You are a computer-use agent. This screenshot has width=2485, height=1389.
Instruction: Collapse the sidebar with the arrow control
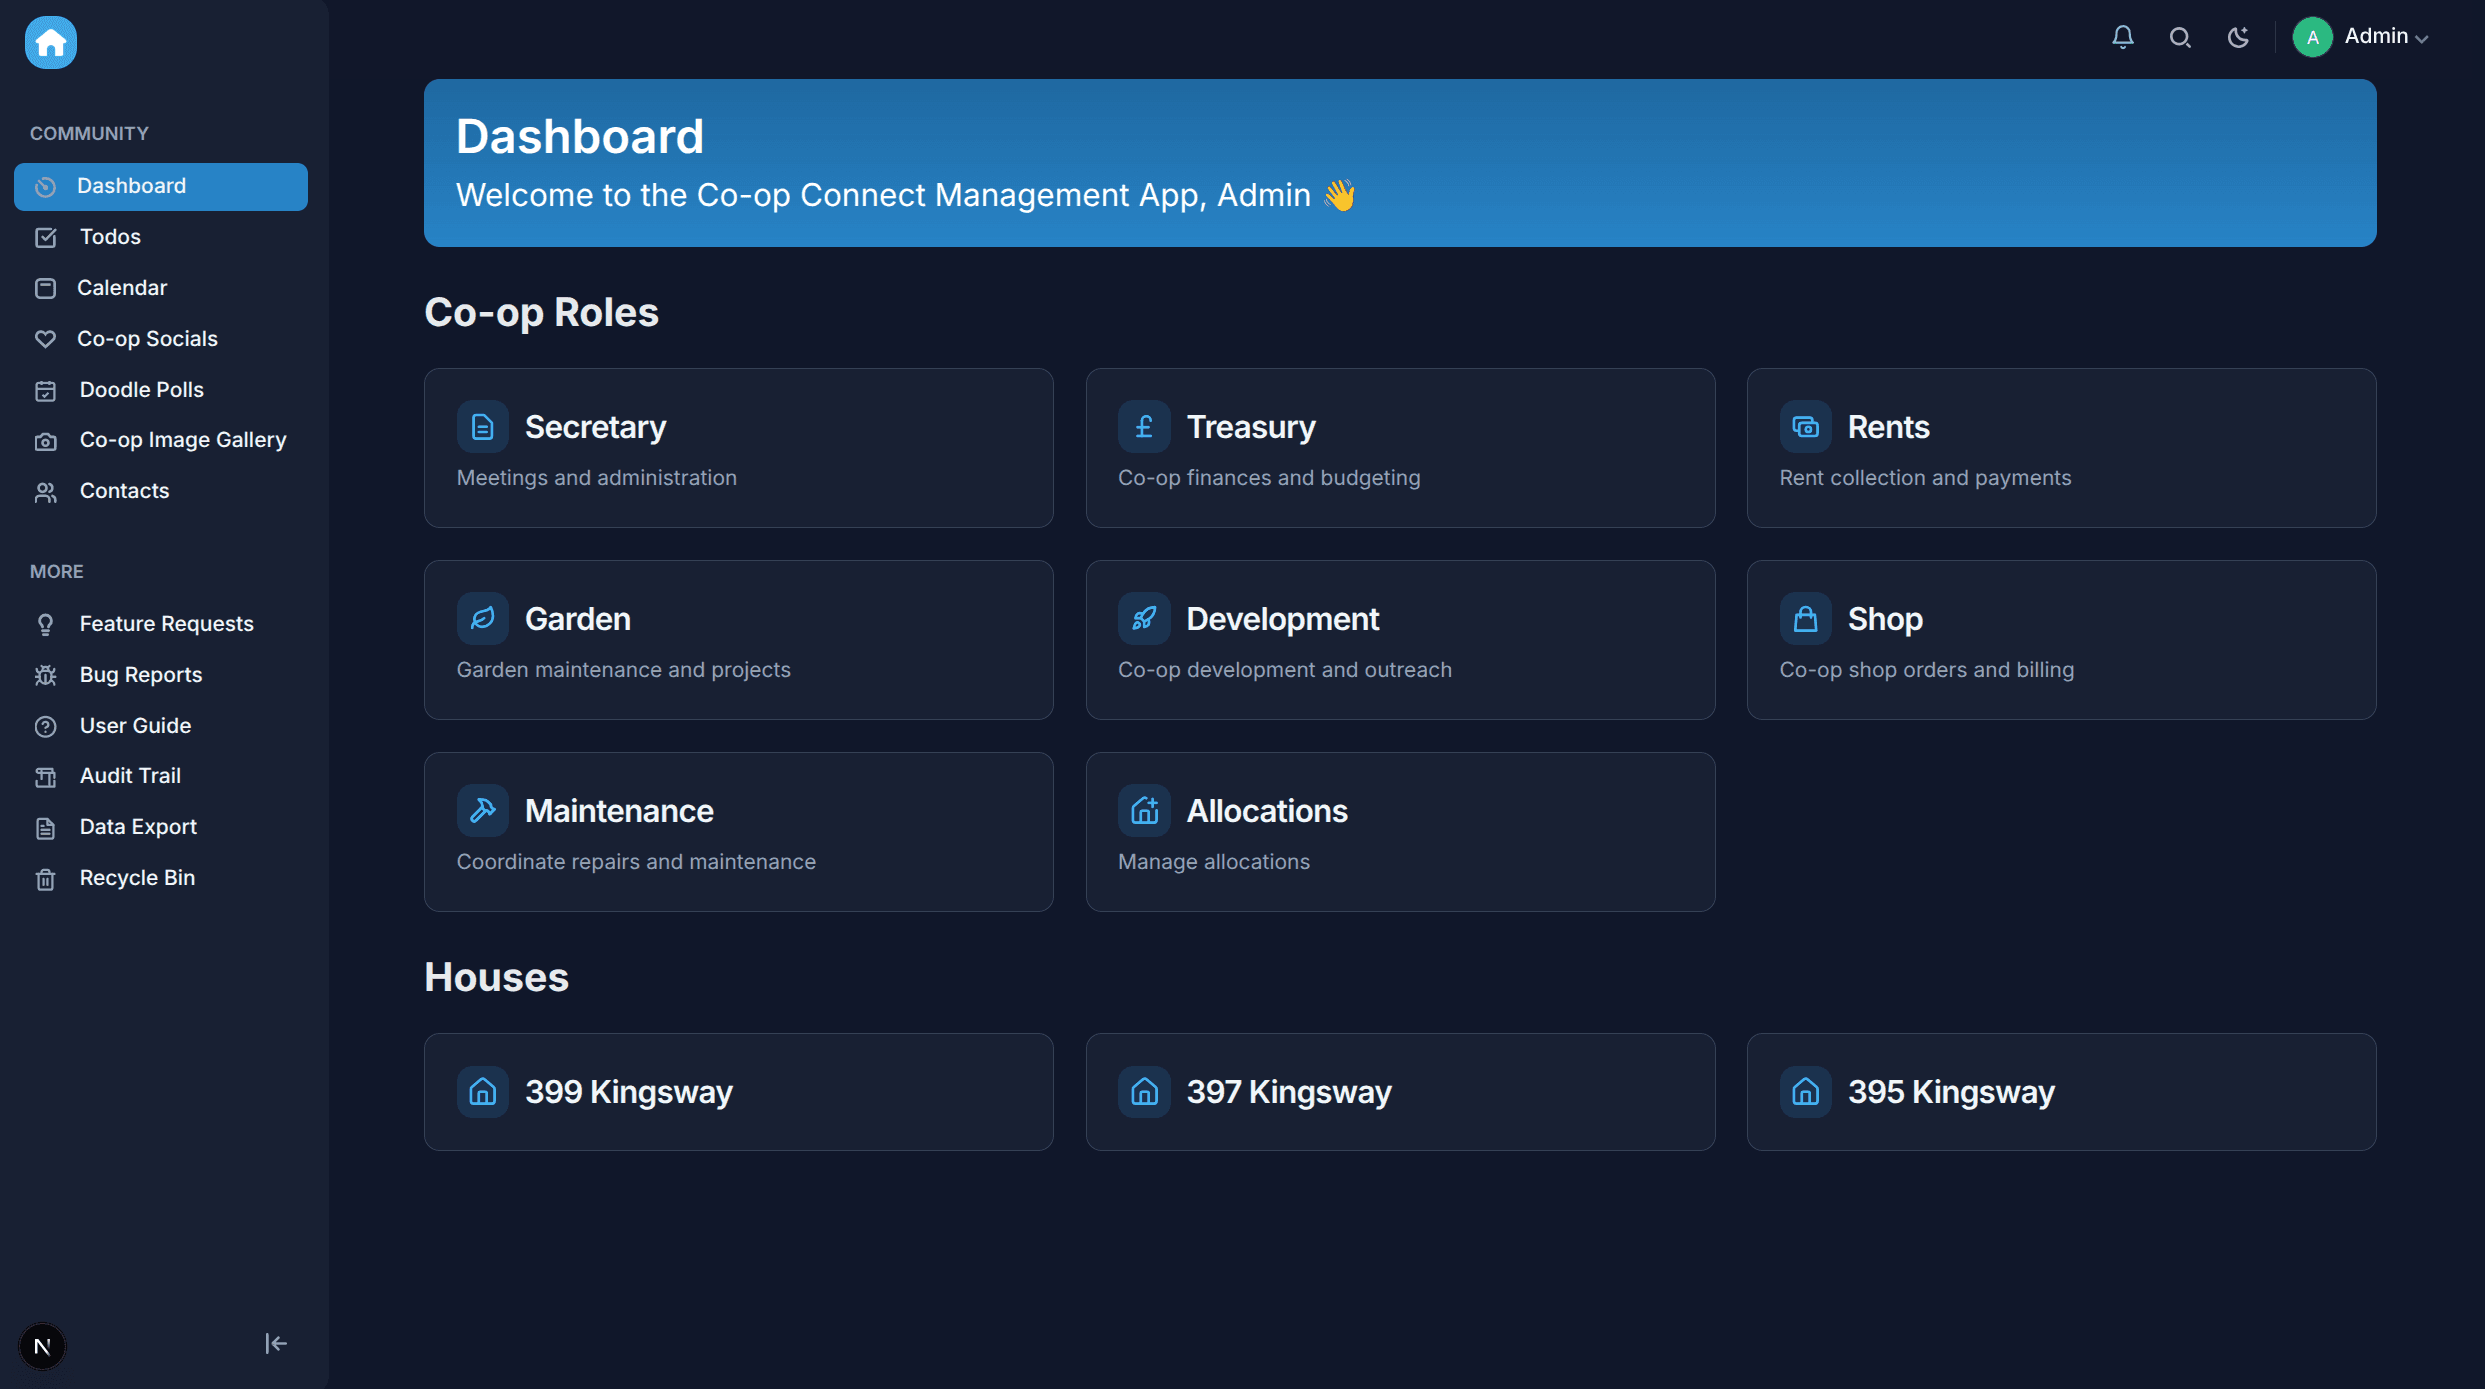[x=275, y=1343]
